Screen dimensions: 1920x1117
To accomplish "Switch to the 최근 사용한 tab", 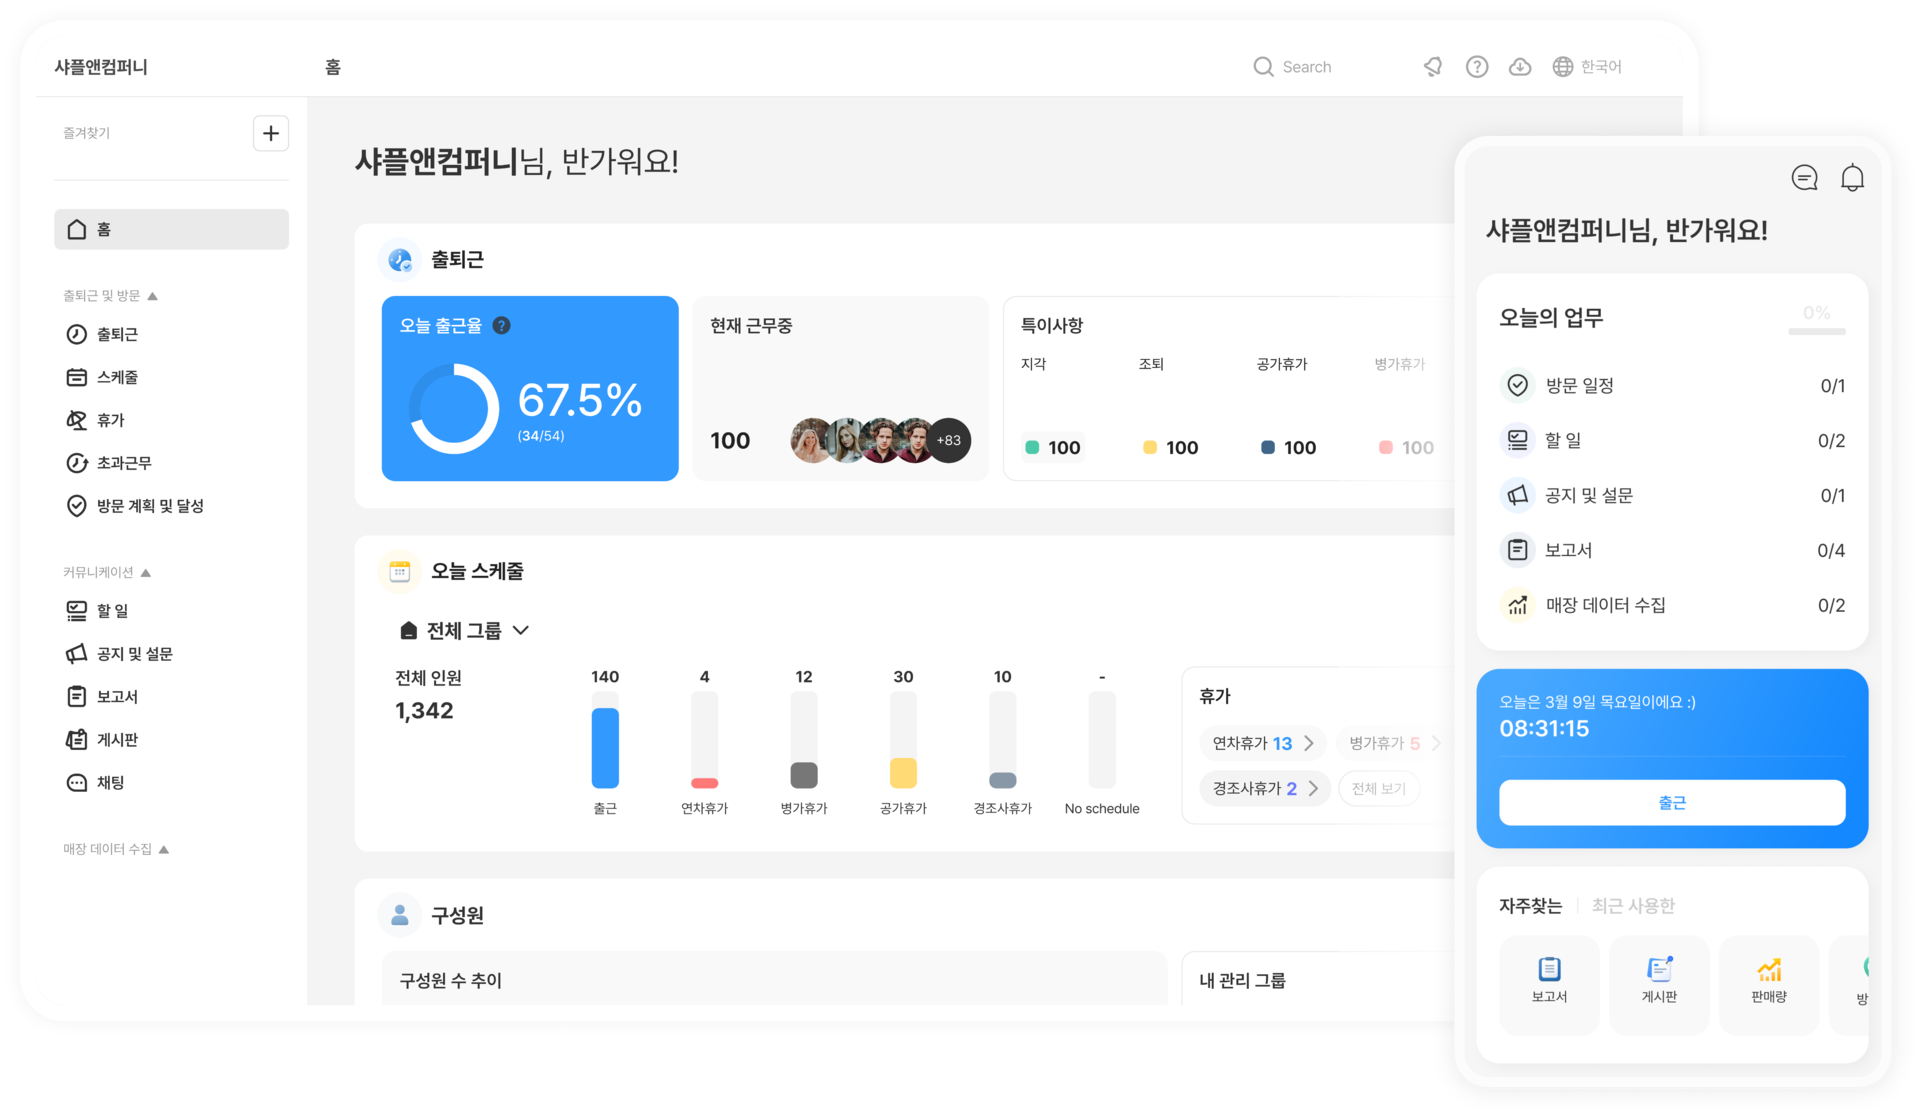I will click(x=1633, y=906).
